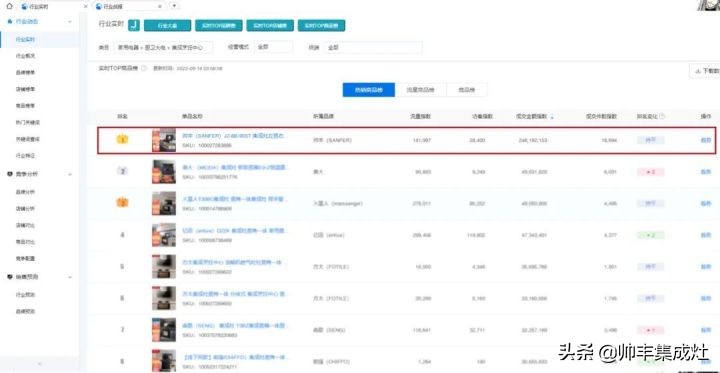Open the third filter dropdown showing 全部
Screen dimensions: 720x373
pyautogui.click(x=373, y=47)
